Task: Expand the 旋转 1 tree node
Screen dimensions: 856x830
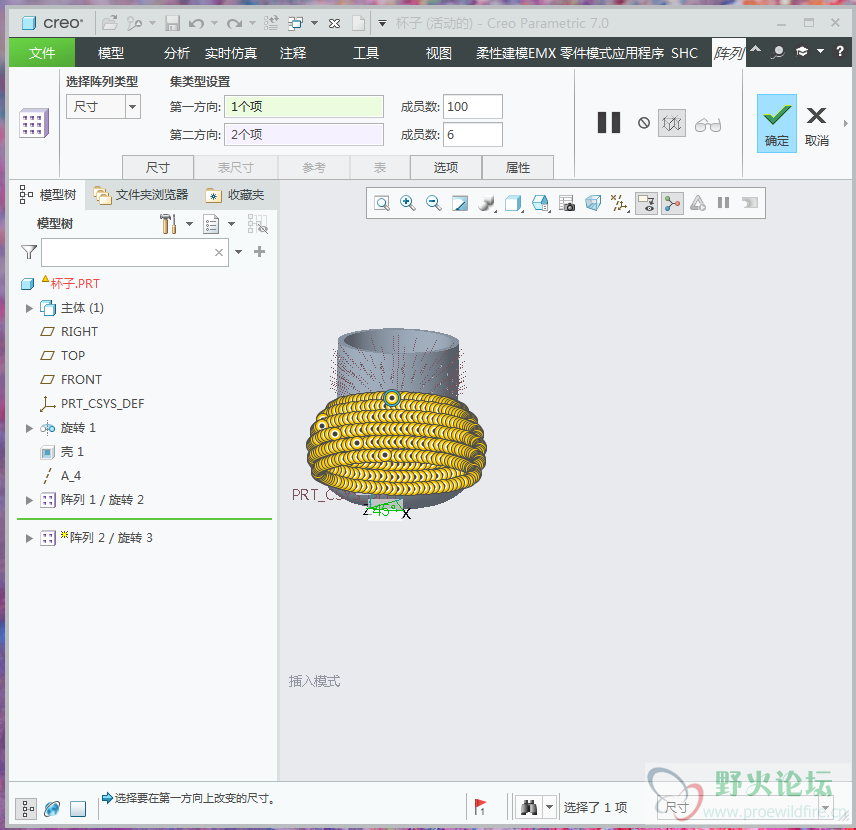Action: point(29,429)
